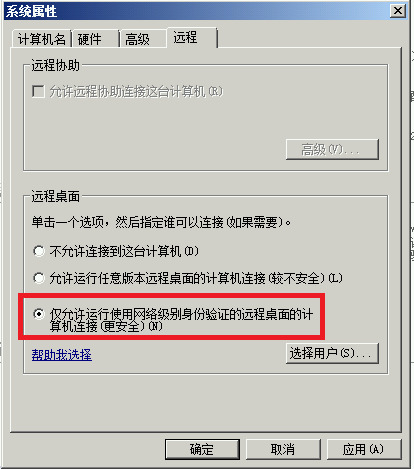Viewport: 414px width, 469px height.
Task: Click the 远程协助 group heading
Action: 55,65
